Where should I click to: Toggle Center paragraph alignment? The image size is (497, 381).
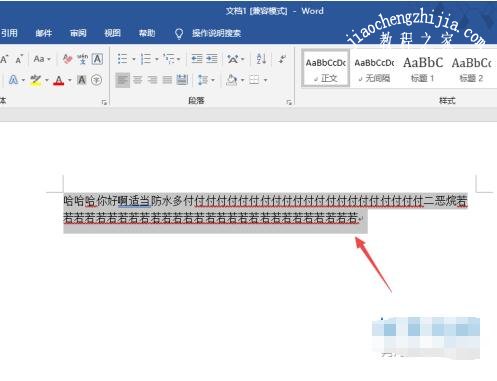coord(137,80)
